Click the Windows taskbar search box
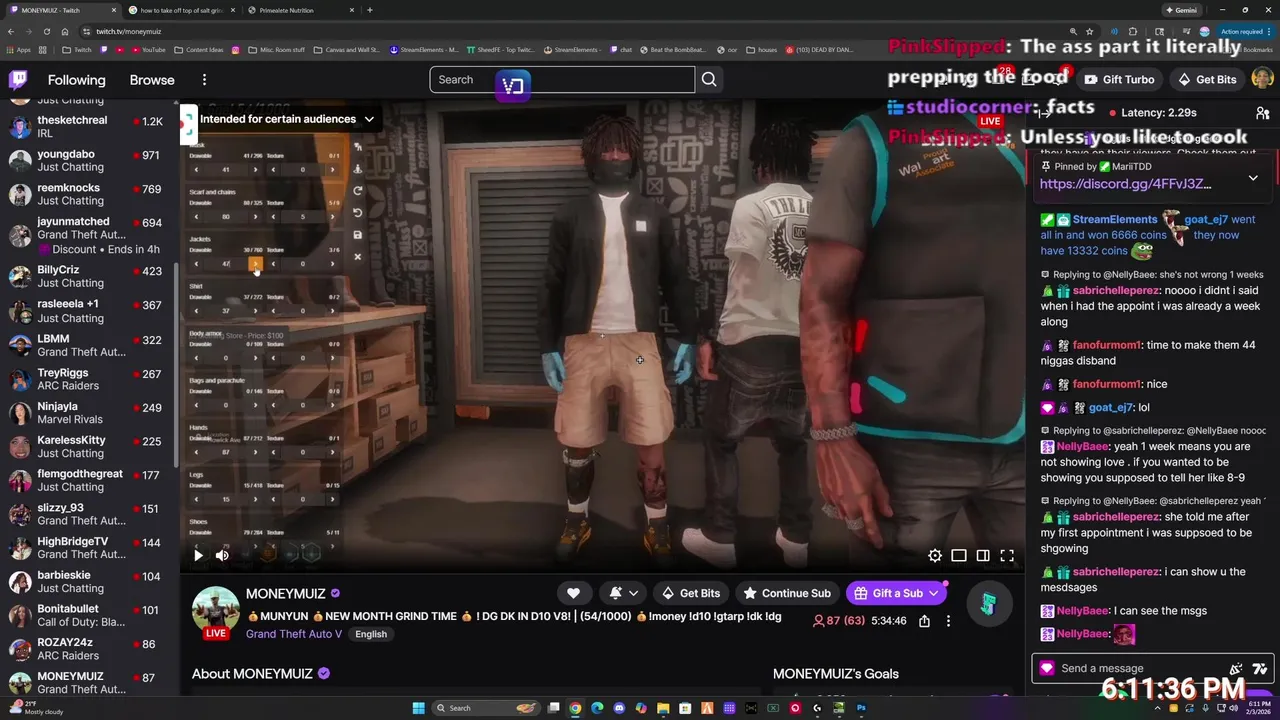 coord(488,708)
